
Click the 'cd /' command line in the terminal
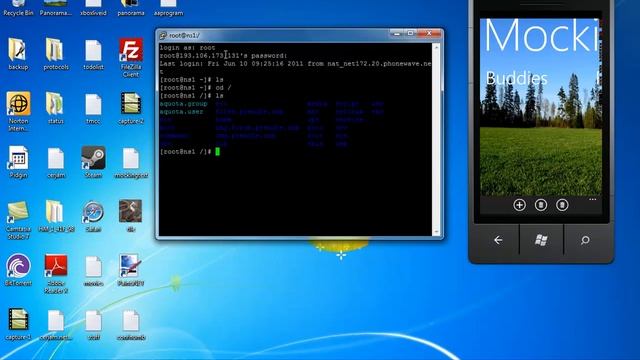(x=196, y=88)
